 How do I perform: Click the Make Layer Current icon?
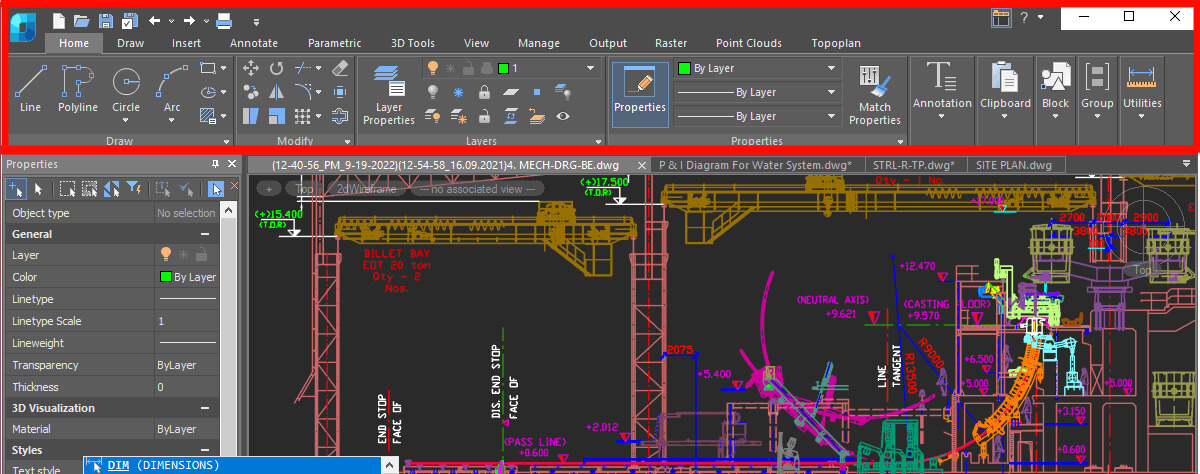point(510,92)
